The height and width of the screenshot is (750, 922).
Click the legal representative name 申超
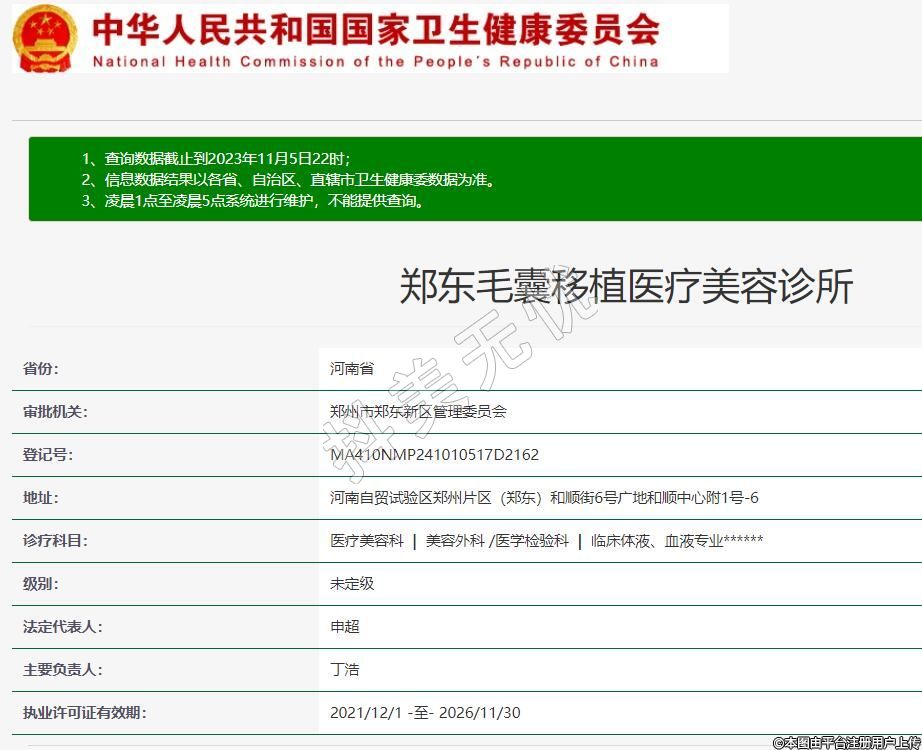[x=345, y=627]
